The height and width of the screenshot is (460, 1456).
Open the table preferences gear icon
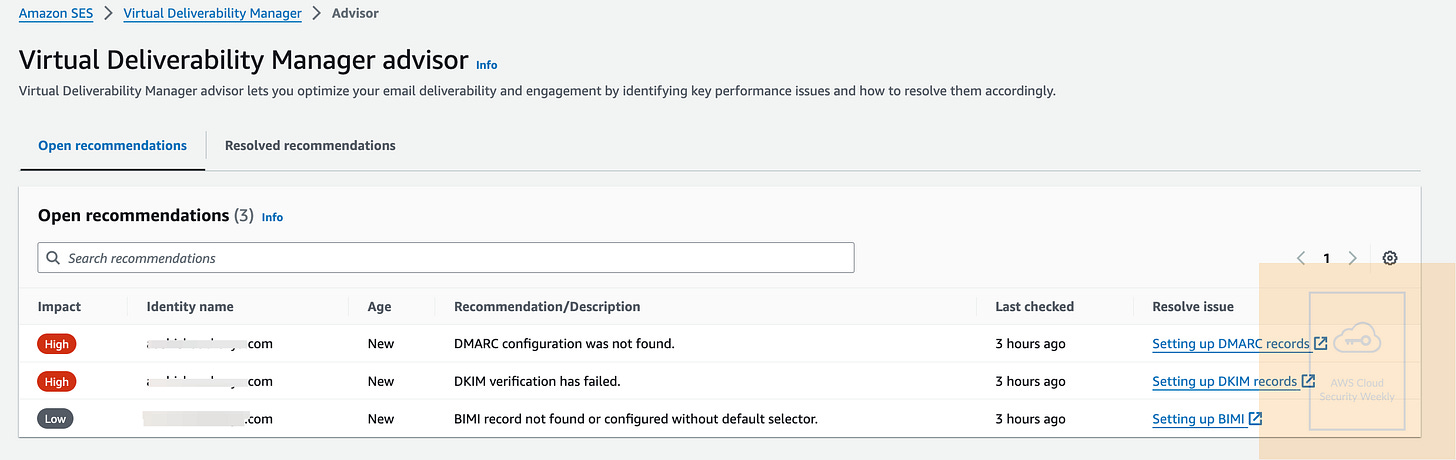(x=1389, y=258)
